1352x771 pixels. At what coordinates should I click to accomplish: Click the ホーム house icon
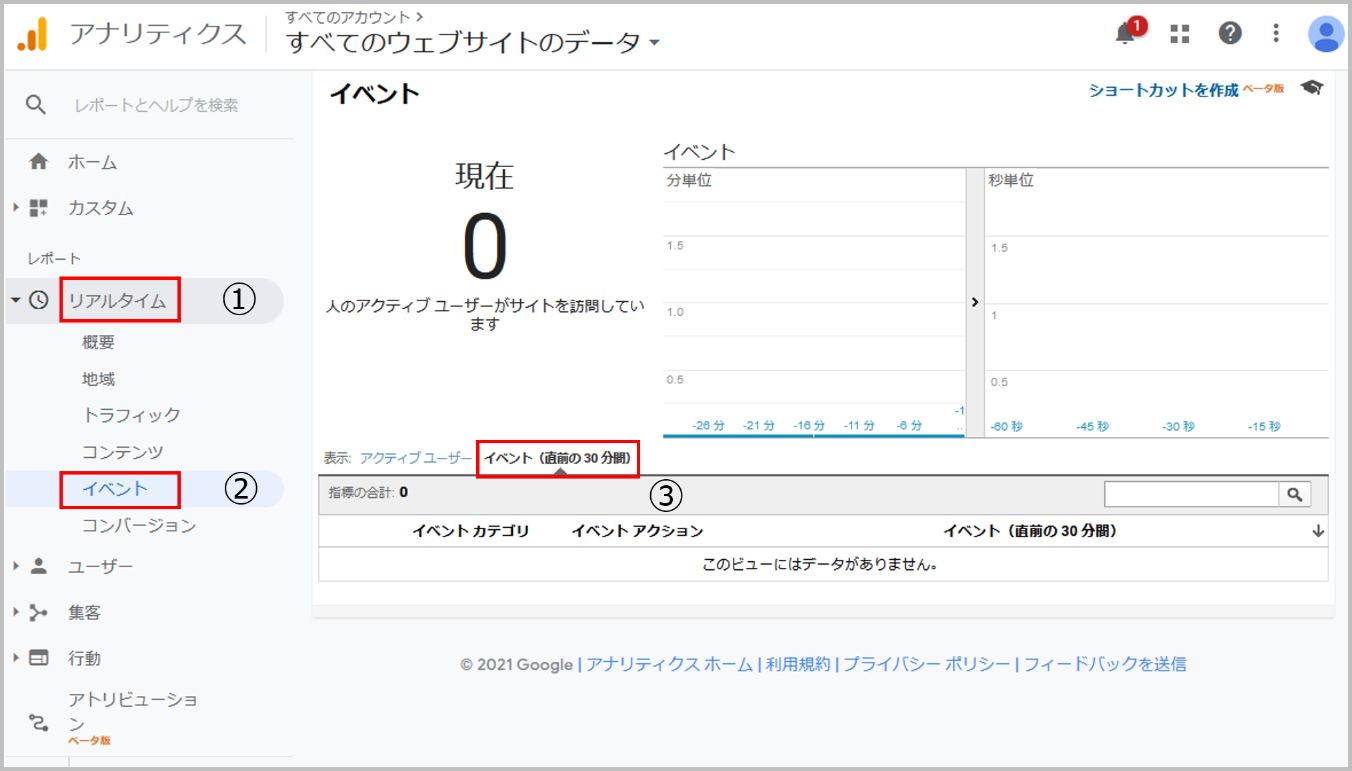pyautogui.click(x=39, y=162)
